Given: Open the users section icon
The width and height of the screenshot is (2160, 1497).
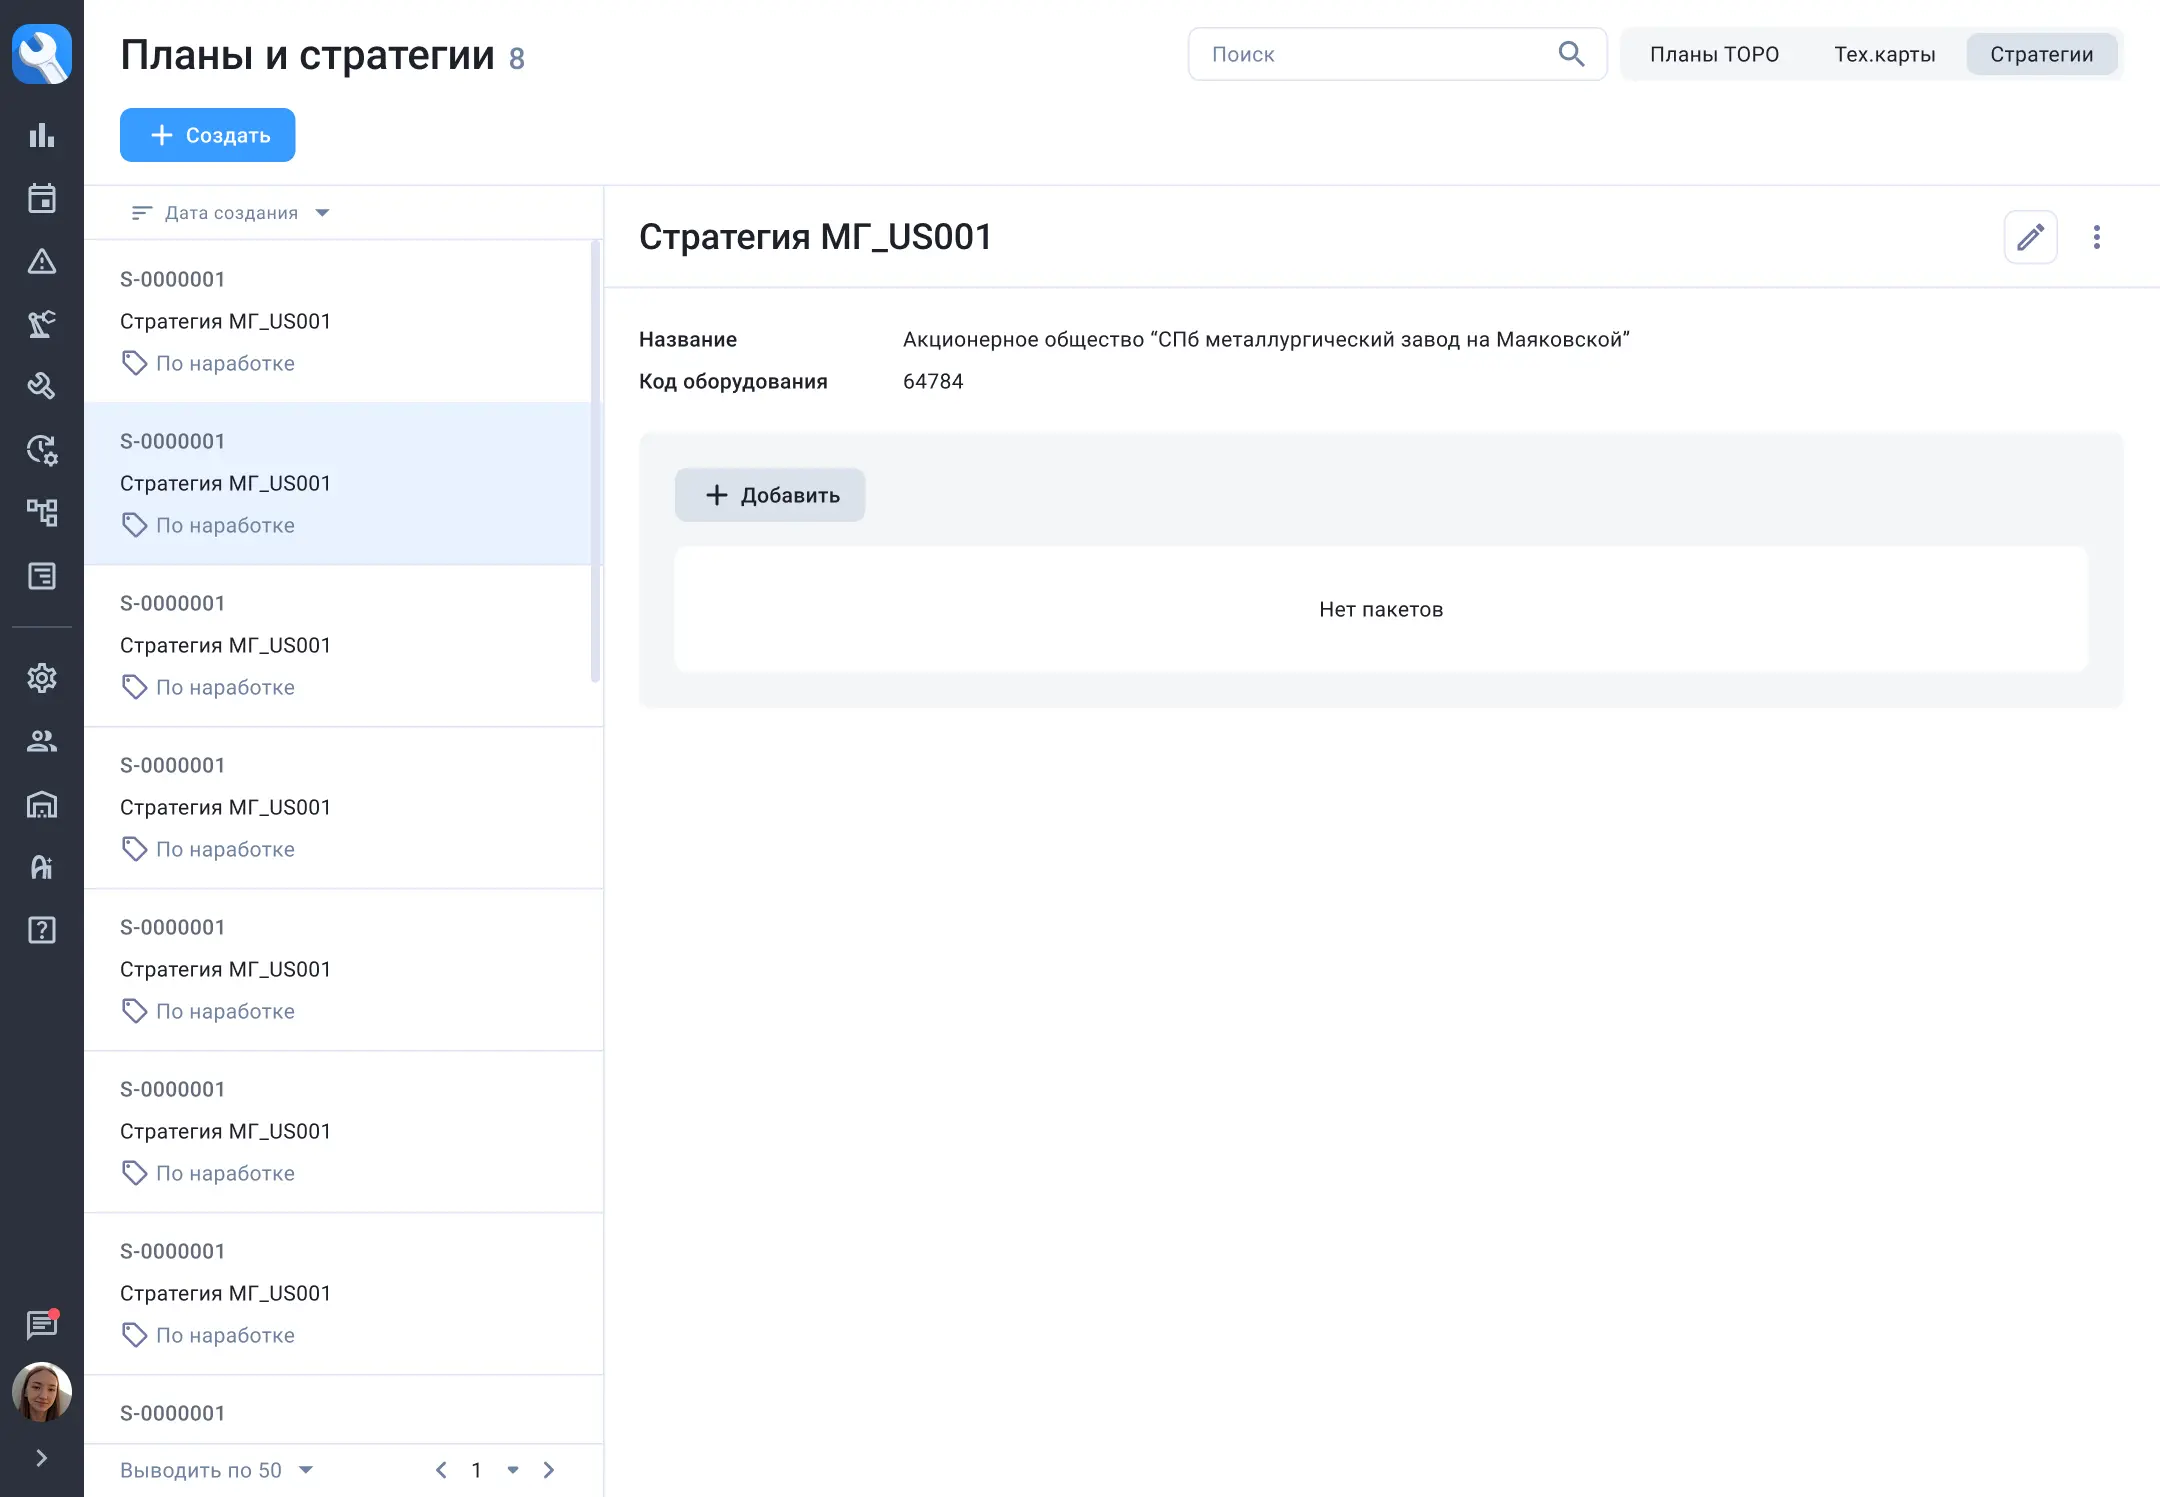Looking at the screenshot, I should point(41,741).
